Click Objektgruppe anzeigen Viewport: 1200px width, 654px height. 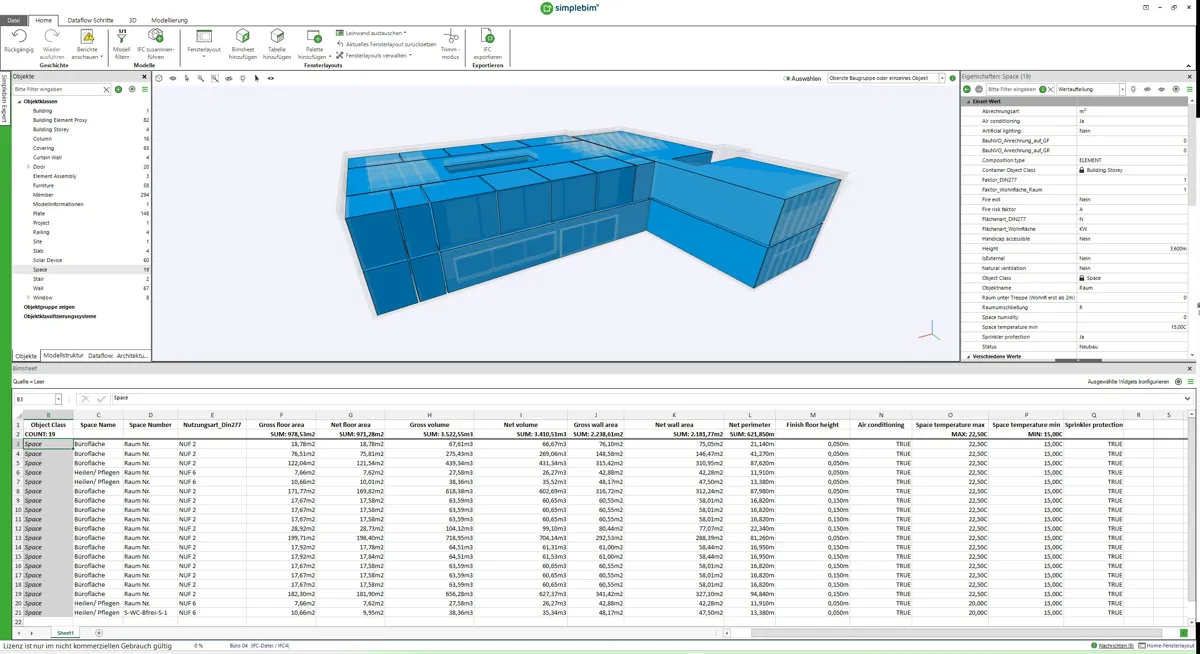[49, 307]
